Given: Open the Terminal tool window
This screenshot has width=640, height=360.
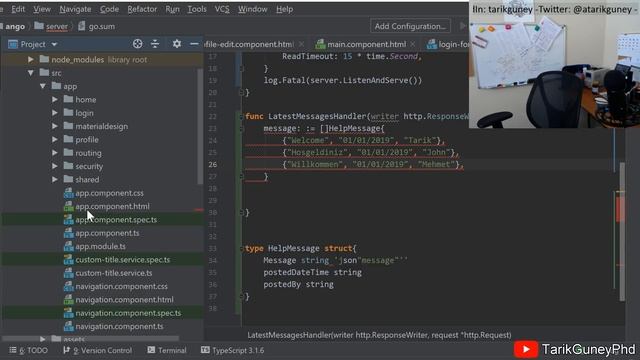Looking at the screenshot, I should (167, 350).
